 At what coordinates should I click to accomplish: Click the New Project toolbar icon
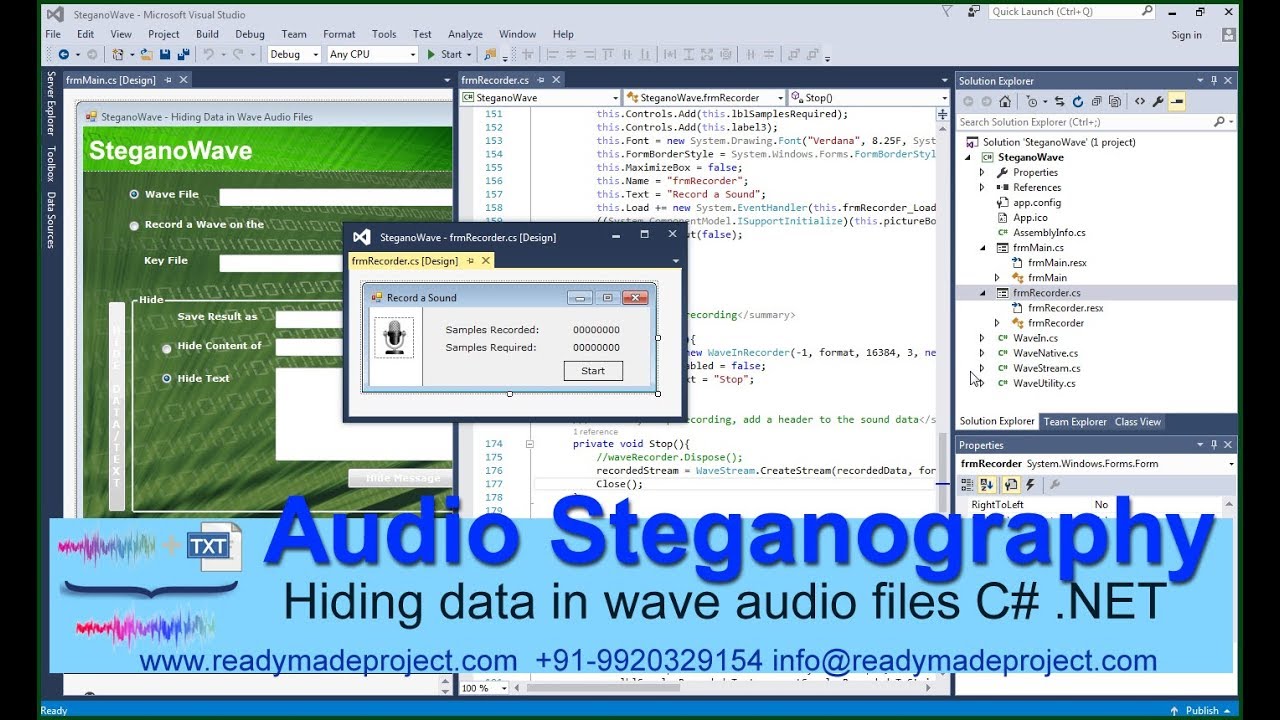(x=118, y=55)
